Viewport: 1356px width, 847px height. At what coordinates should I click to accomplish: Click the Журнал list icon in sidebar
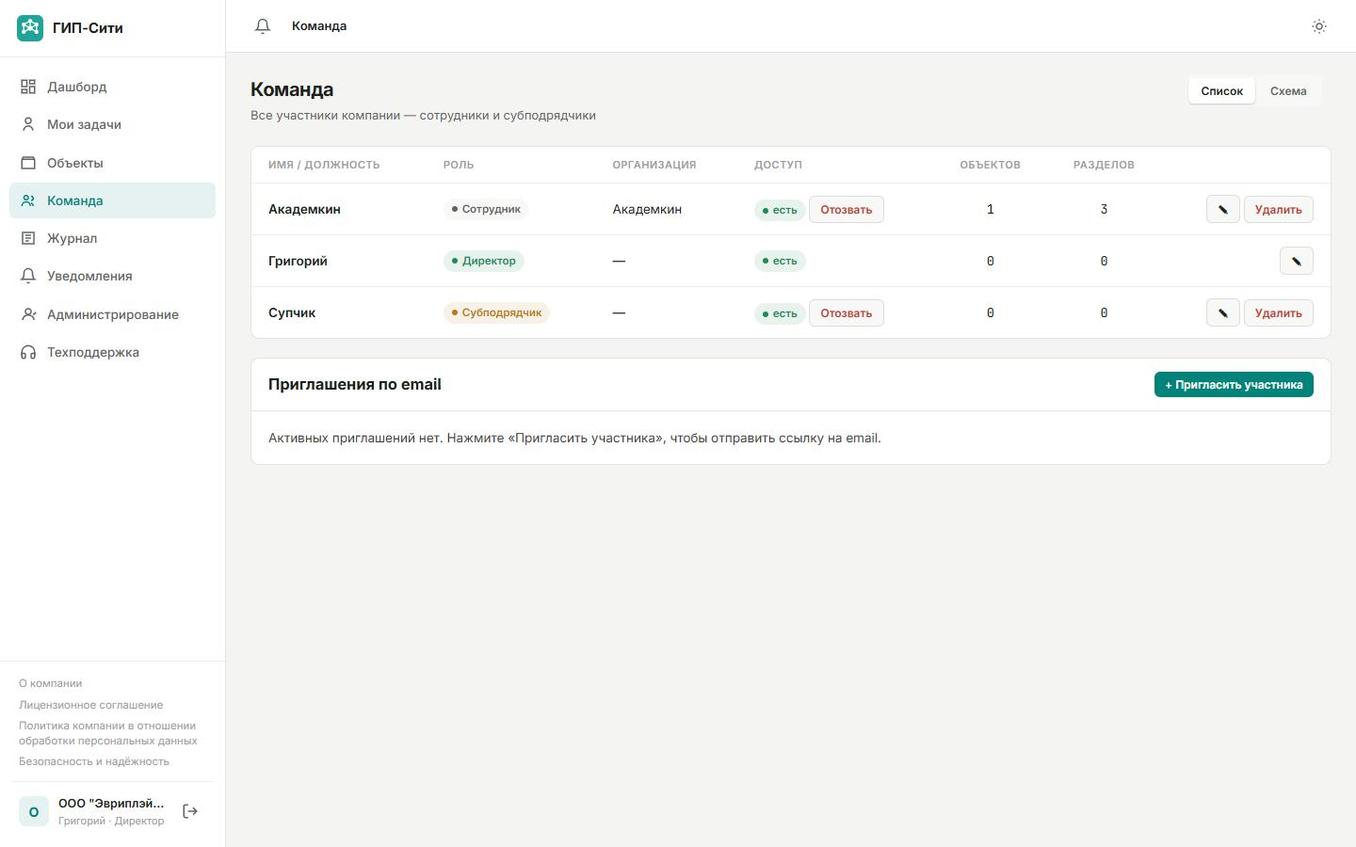[x=28, y=238]
